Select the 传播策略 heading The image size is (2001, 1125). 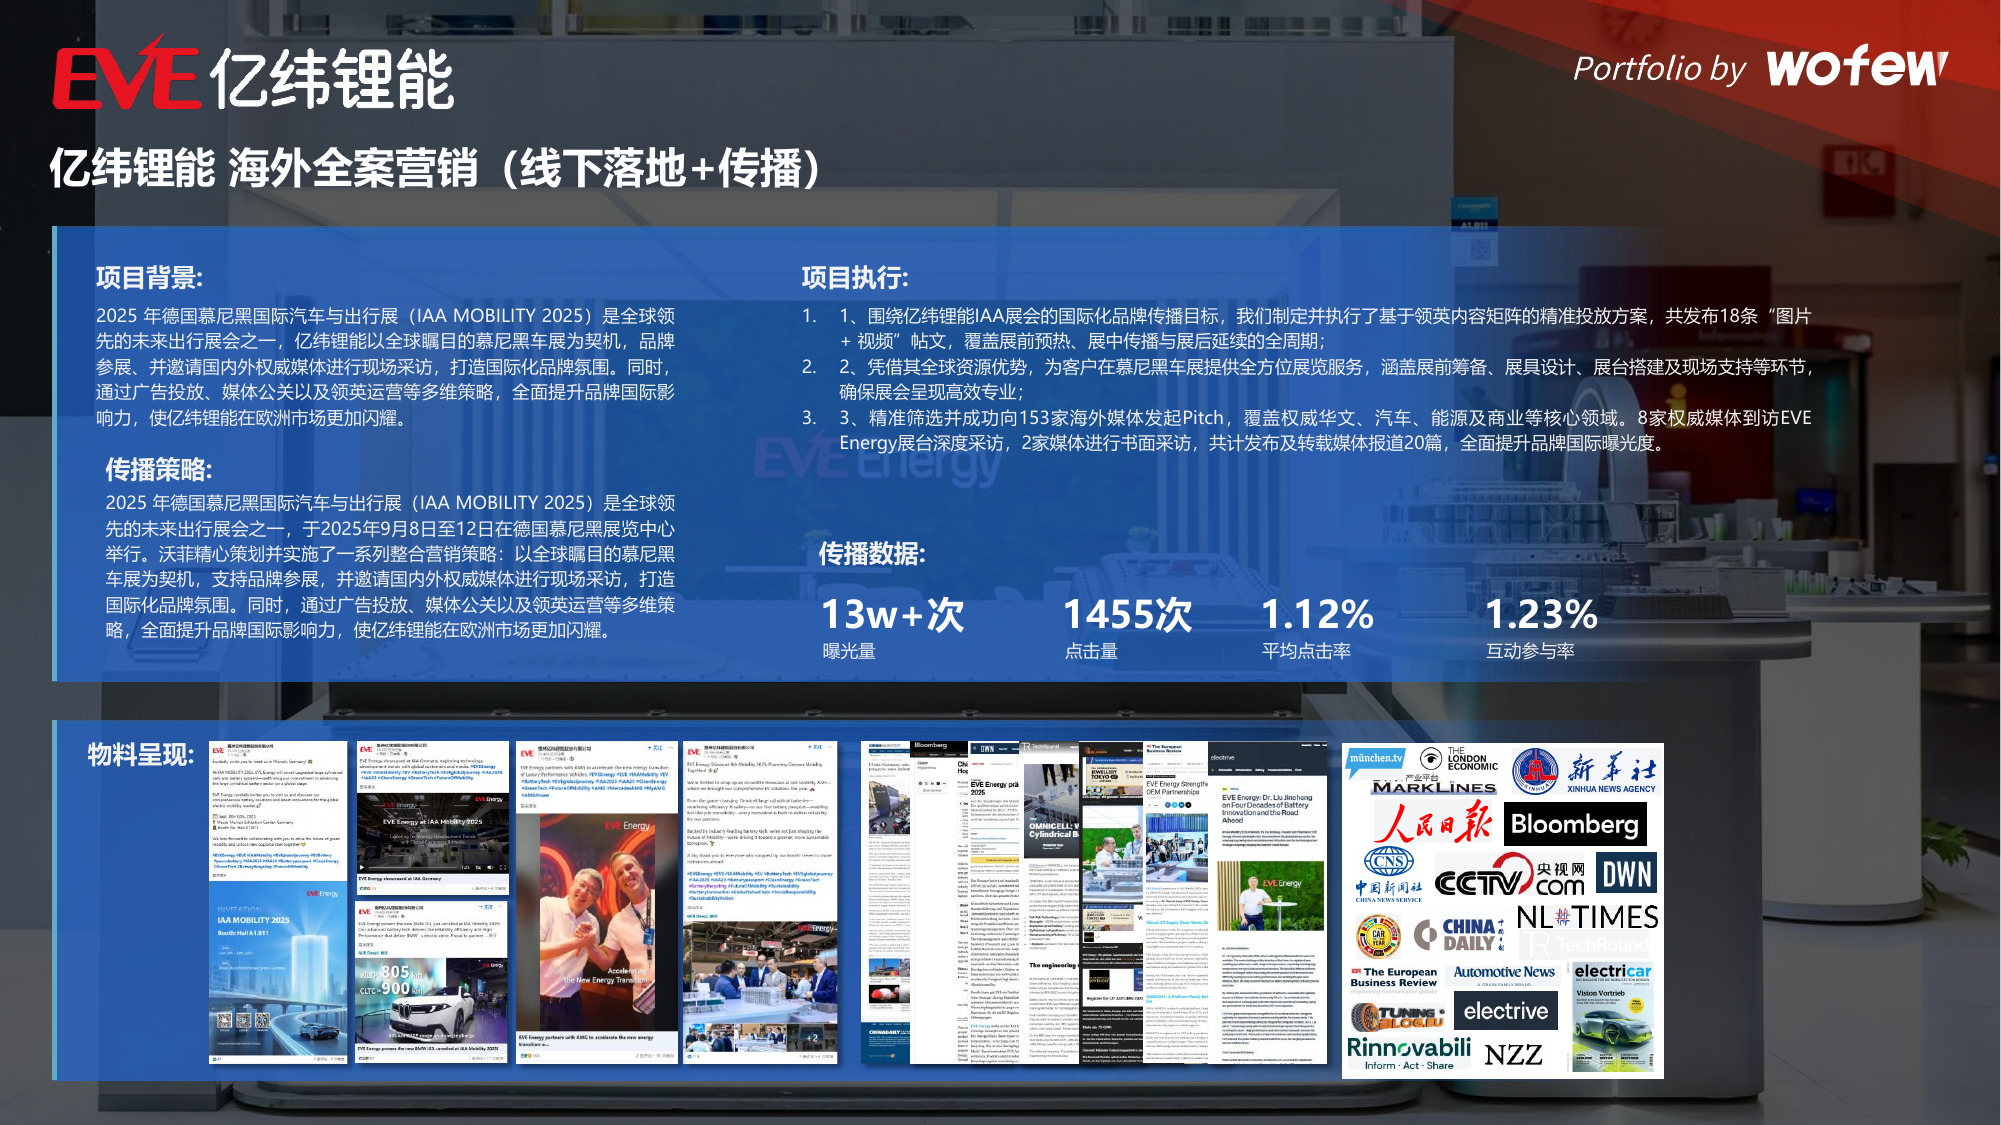point(159,469)
